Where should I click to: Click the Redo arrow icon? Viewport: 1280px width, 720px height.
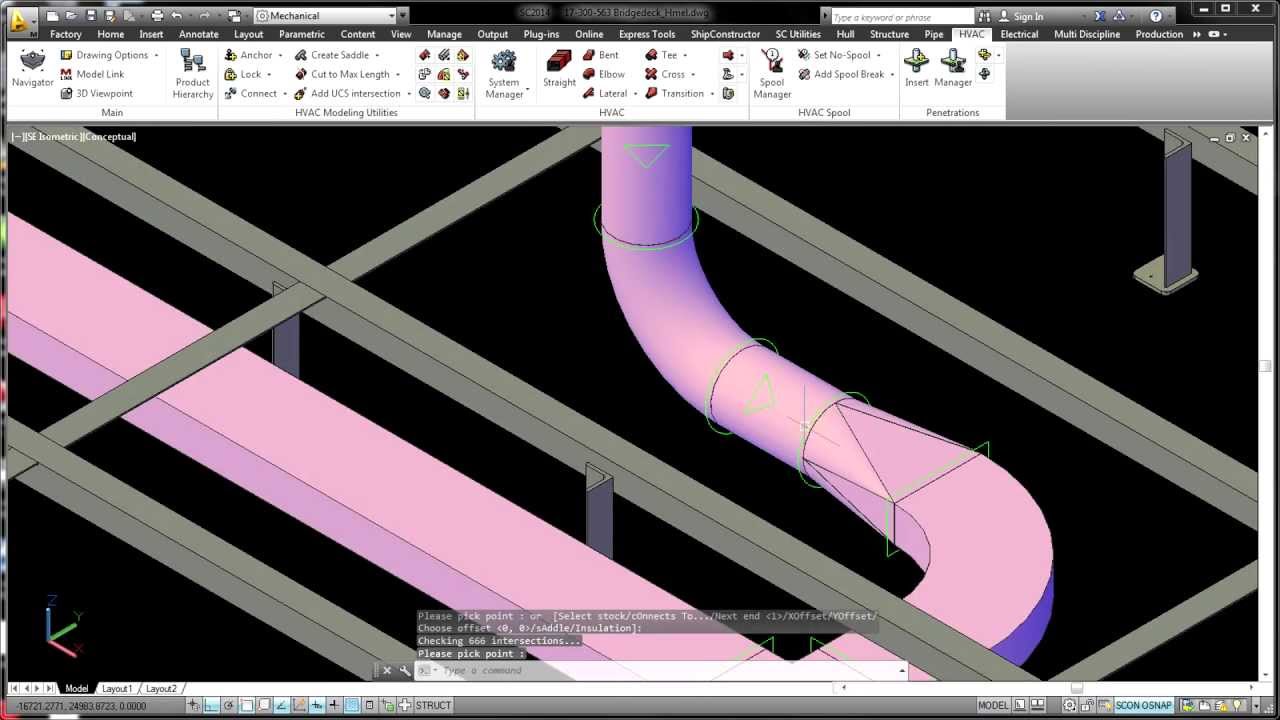205,16
